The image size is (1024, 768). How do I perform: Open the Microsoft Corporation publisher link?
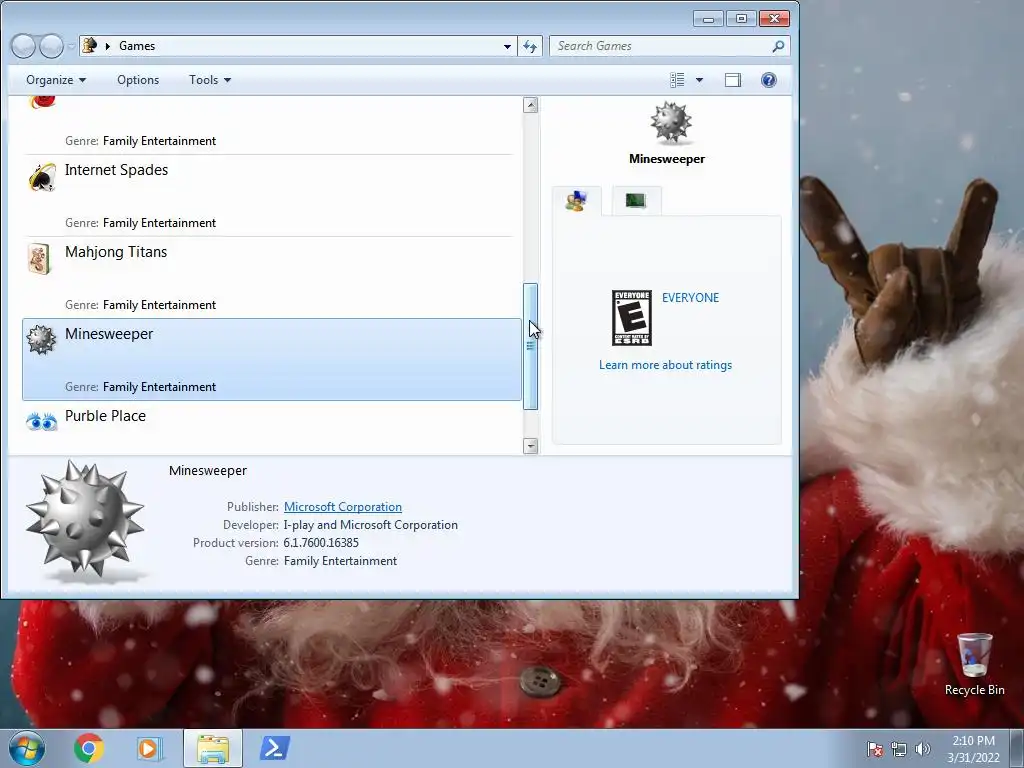click(x=343, y=507)
